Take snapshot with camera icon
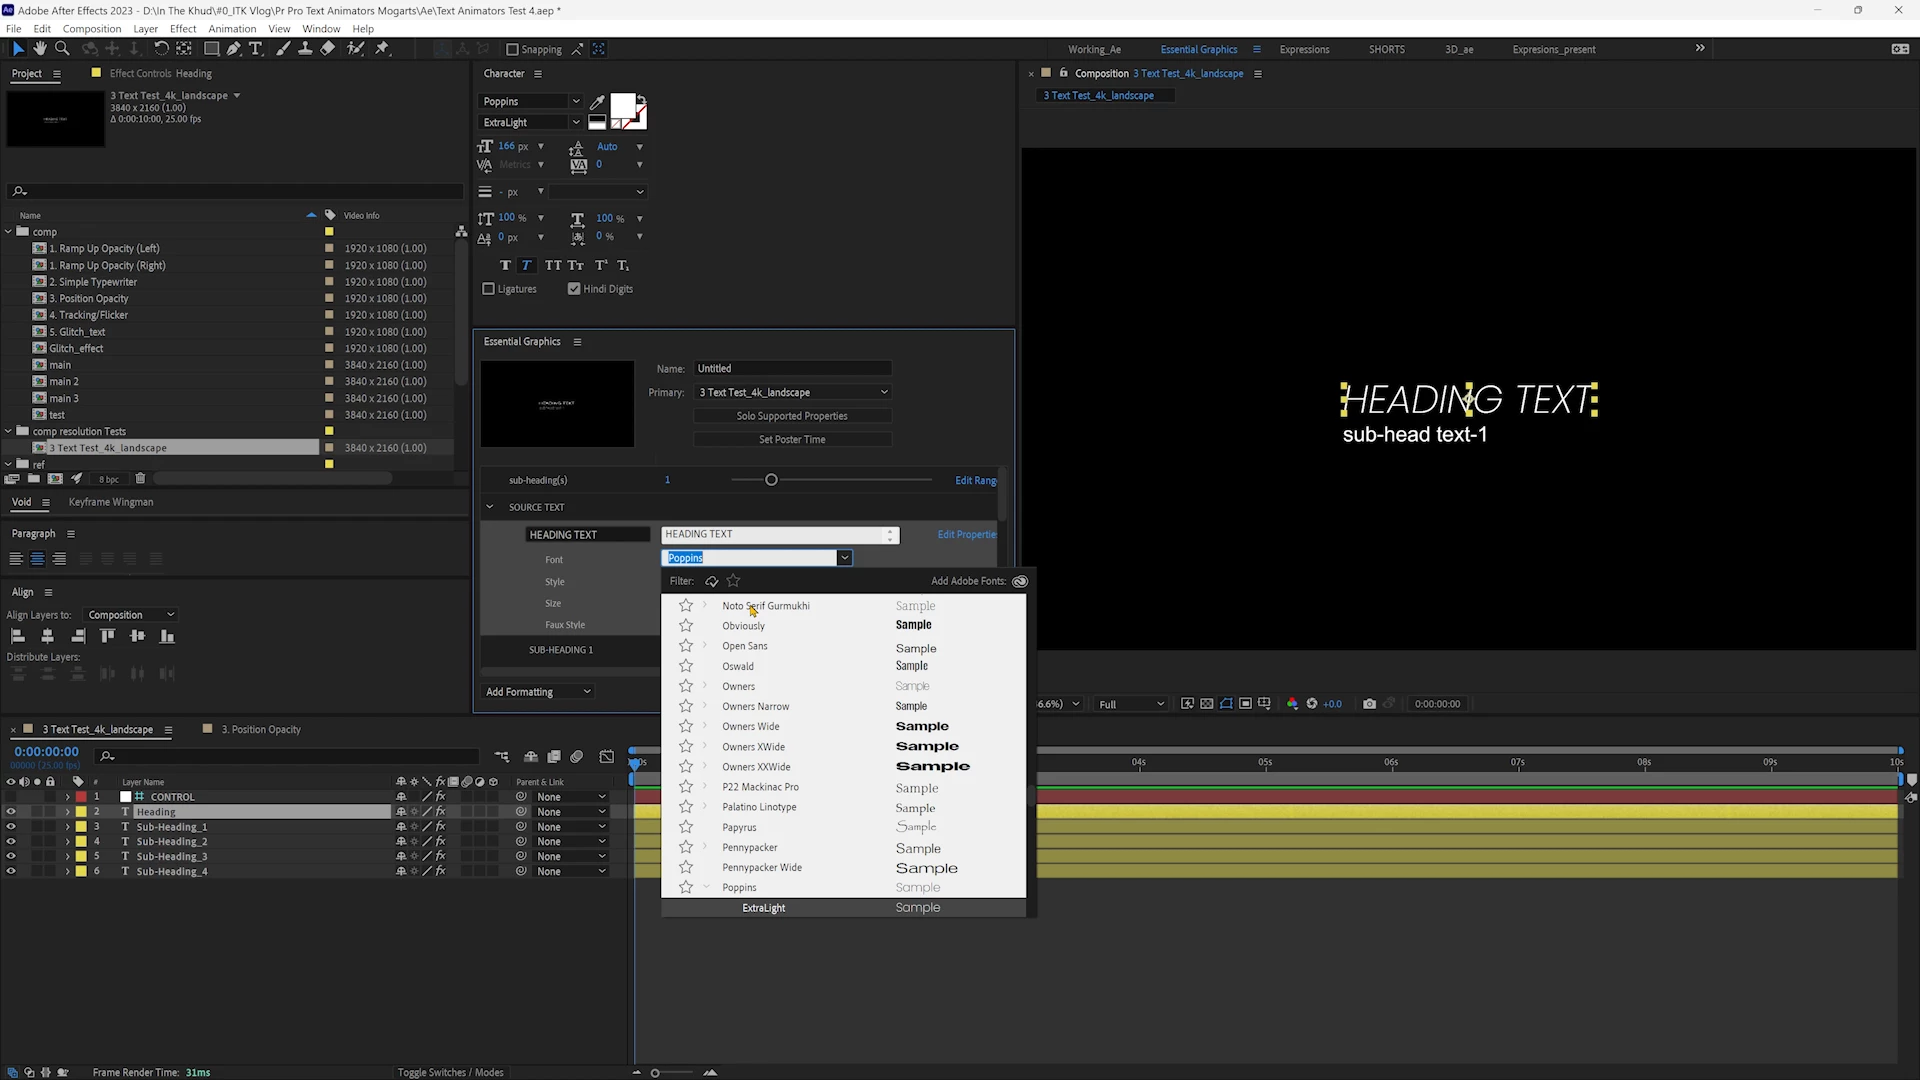This screenshot has width=1920, height=1080. [x=1369, y=704]
